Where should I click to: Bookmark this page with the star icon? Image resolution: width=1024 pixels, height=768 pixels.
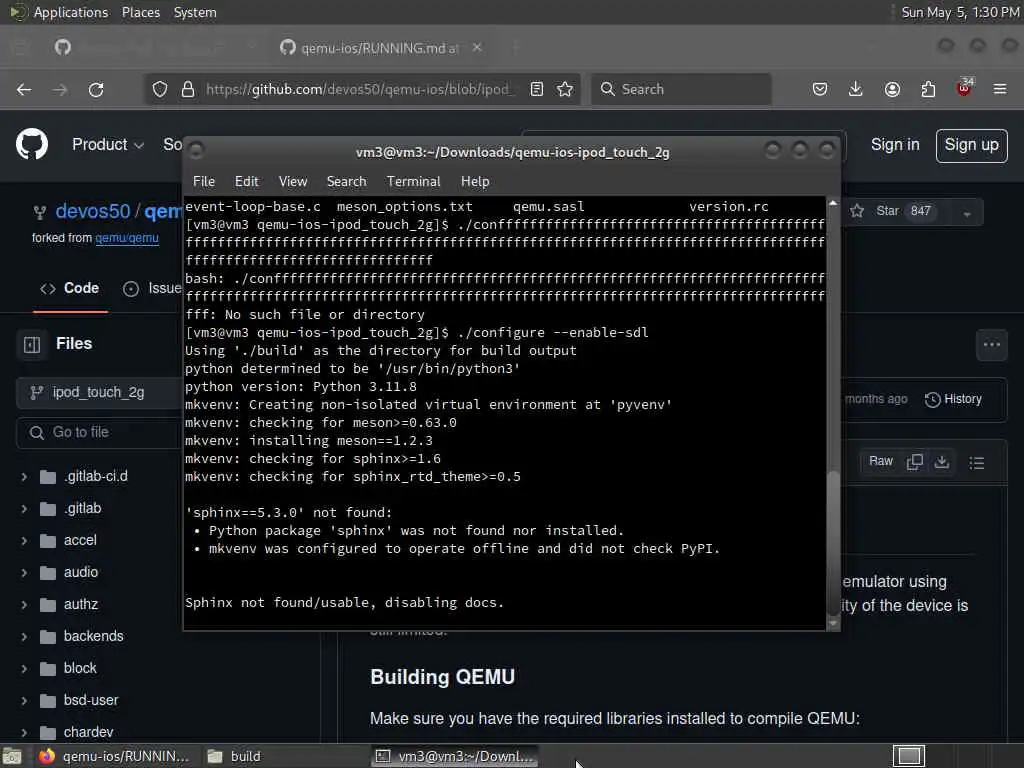(x=565, y=89)
